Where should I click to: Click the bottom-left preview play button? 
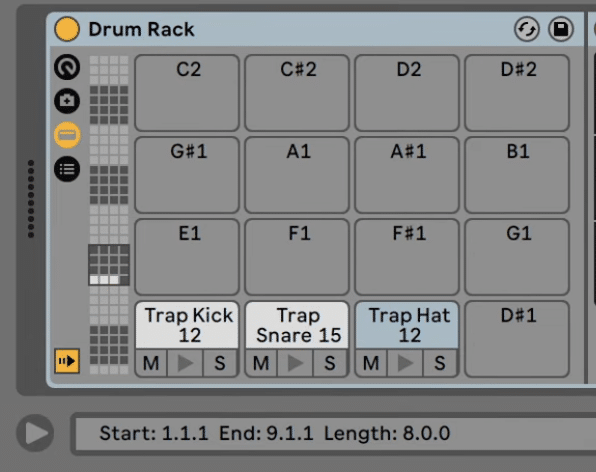tap(35, 433)
